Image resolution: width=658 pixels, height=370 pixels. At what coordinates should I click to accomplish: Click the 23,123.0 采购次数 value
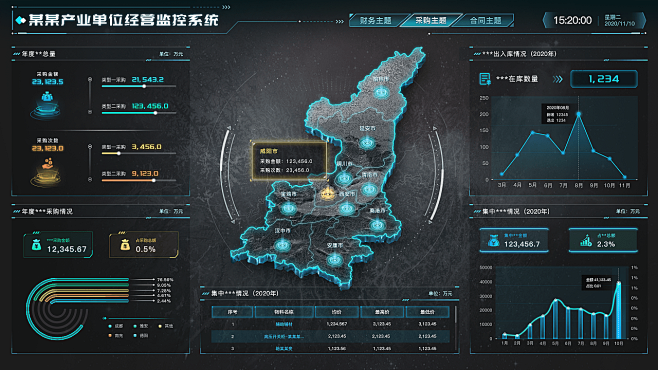47,149
